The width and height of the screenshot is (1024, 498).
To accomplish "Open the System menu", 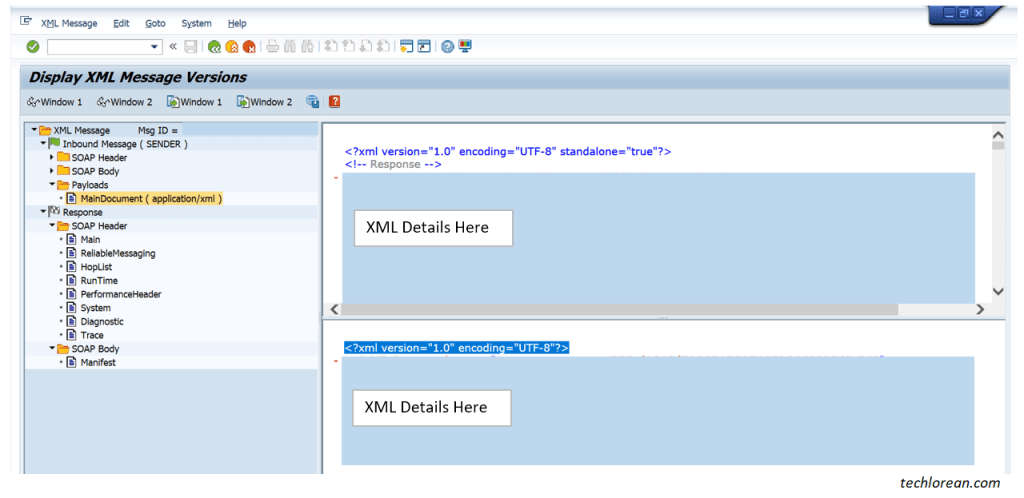I will point(197,23).
